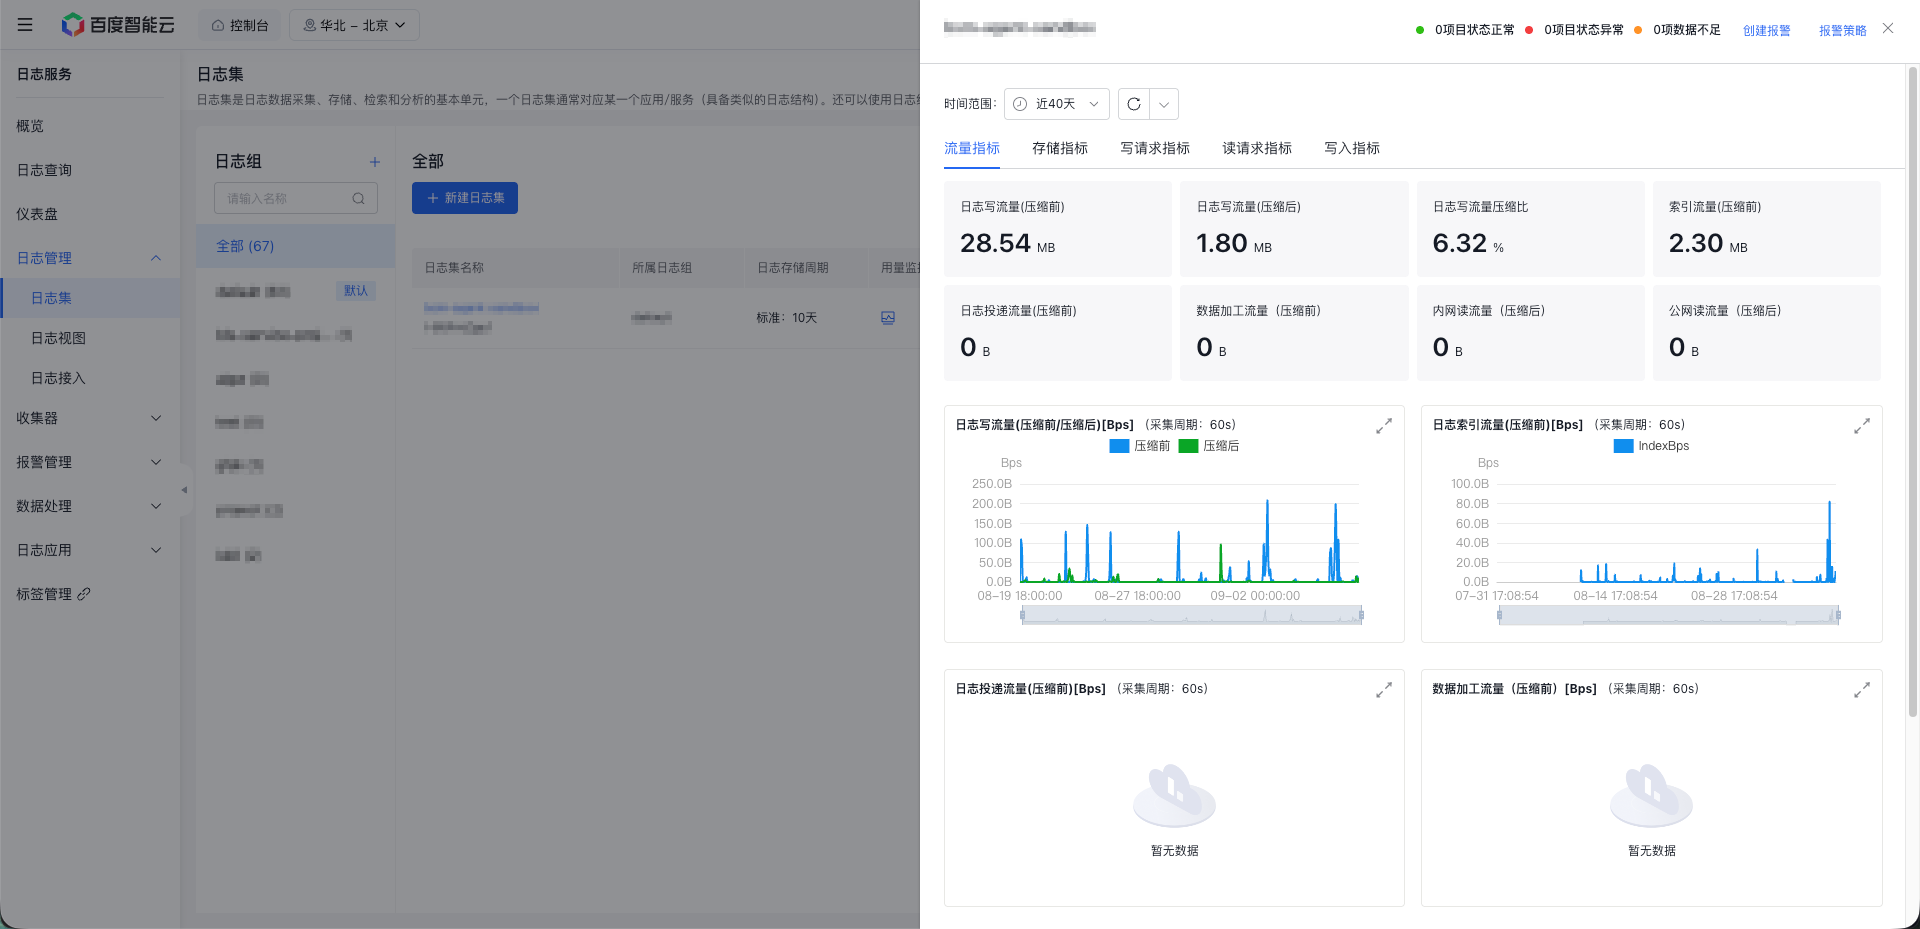Toggle the 压缩后 green legend series

[1209, 446]
